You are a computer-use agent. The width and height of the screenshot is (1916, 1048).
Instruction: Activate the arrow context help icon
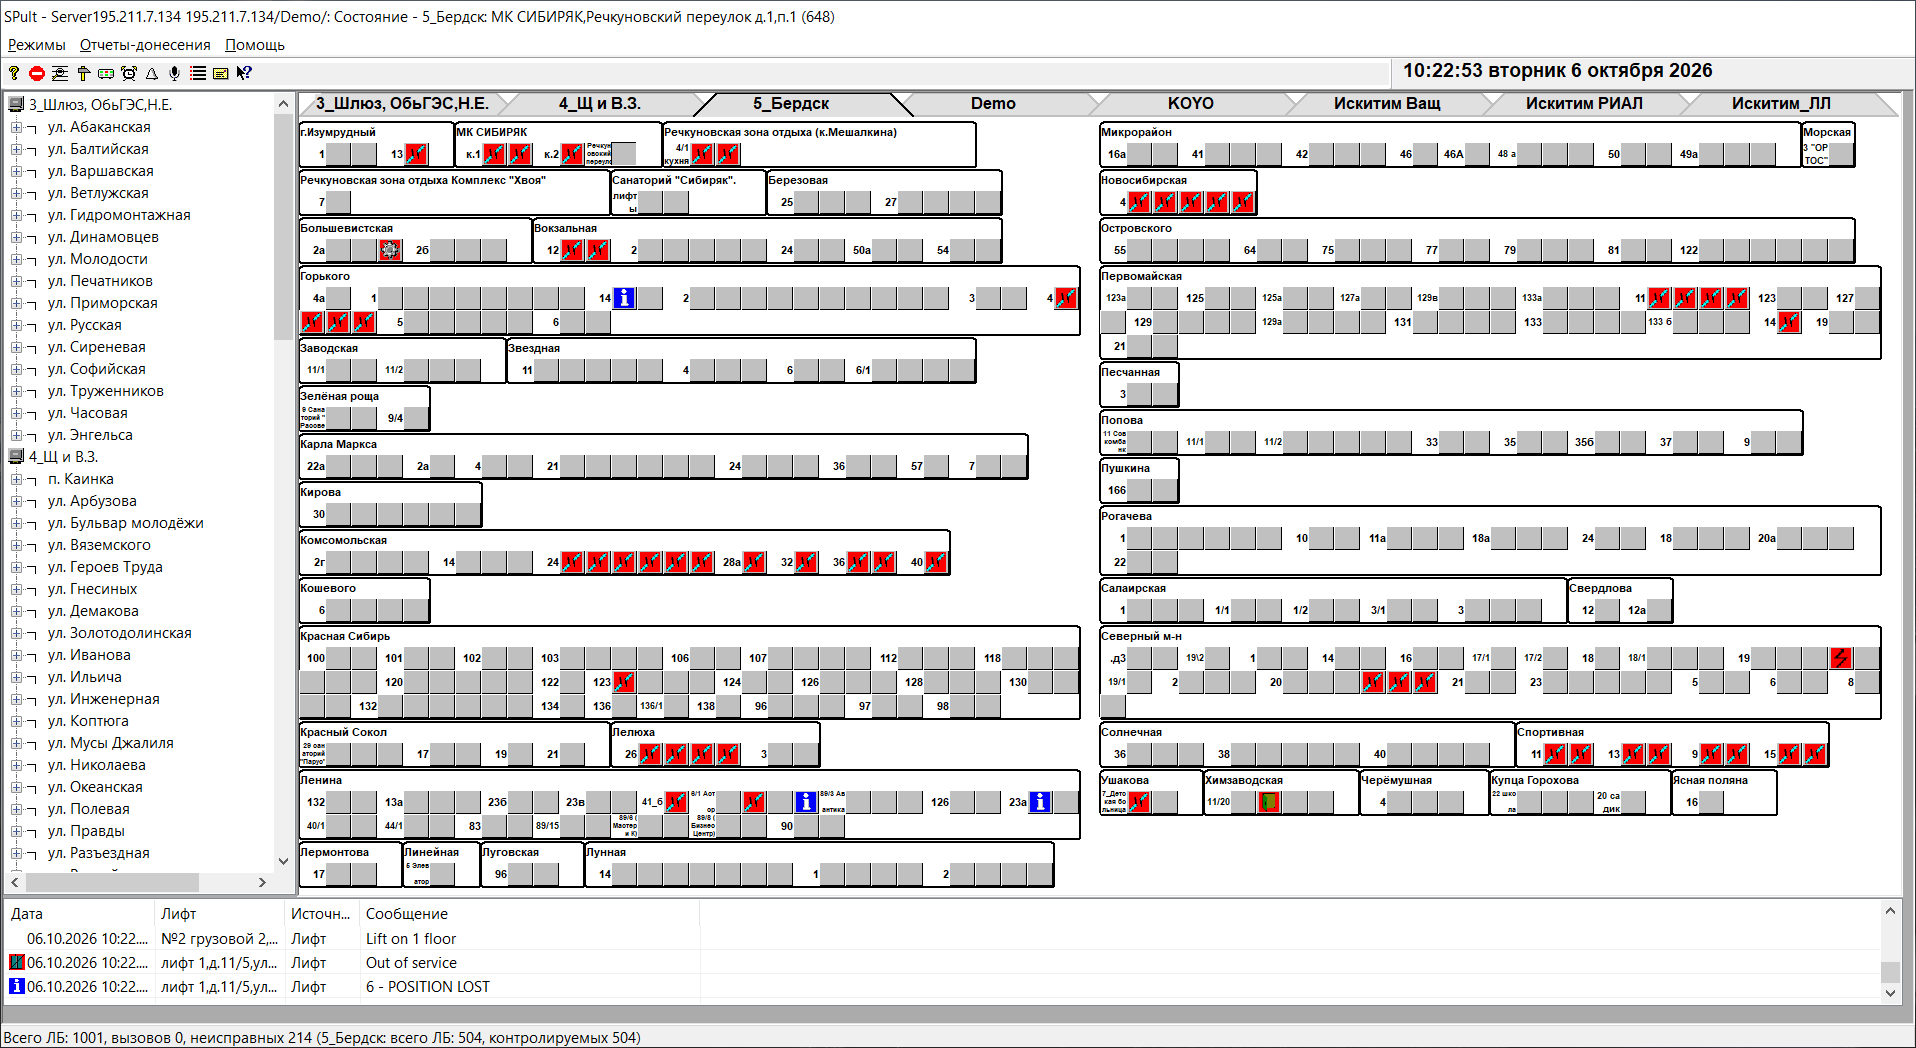pos(244,73)
